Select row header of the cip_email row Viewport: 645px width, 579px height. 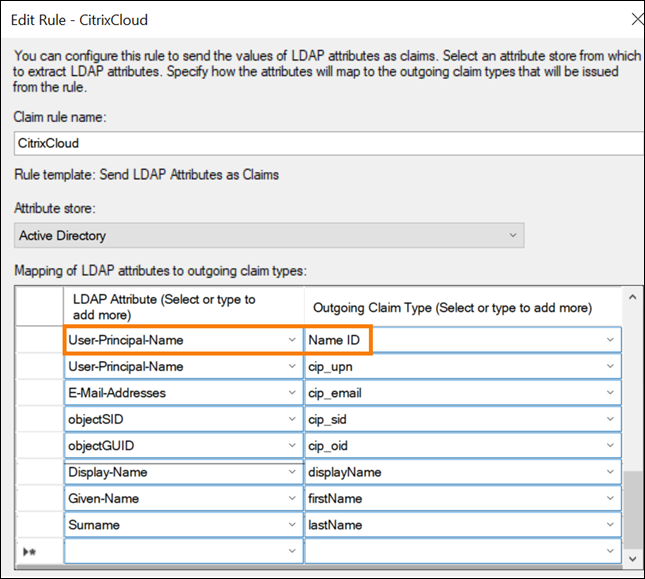click(39, 393)
